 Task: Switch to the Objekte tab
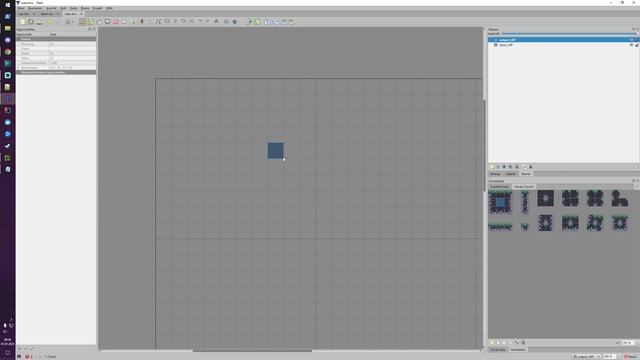click(x=511, y=174)
